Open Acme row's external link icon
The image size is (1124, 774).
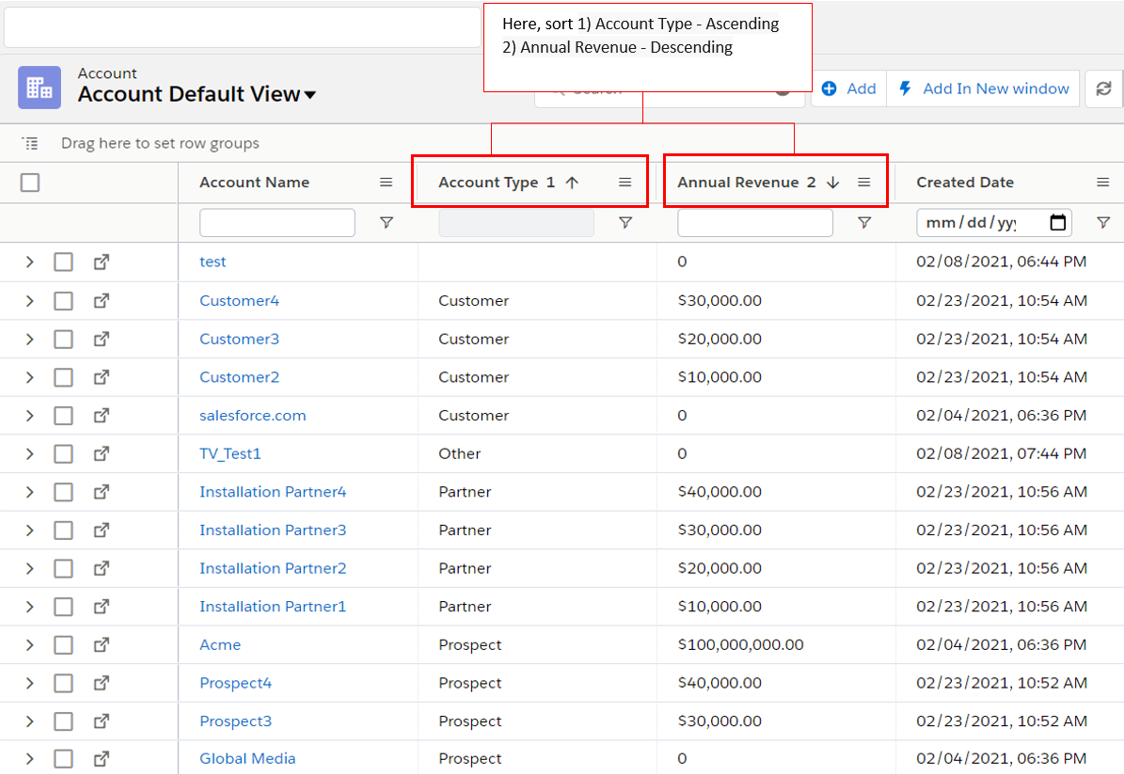pos(101,645)
